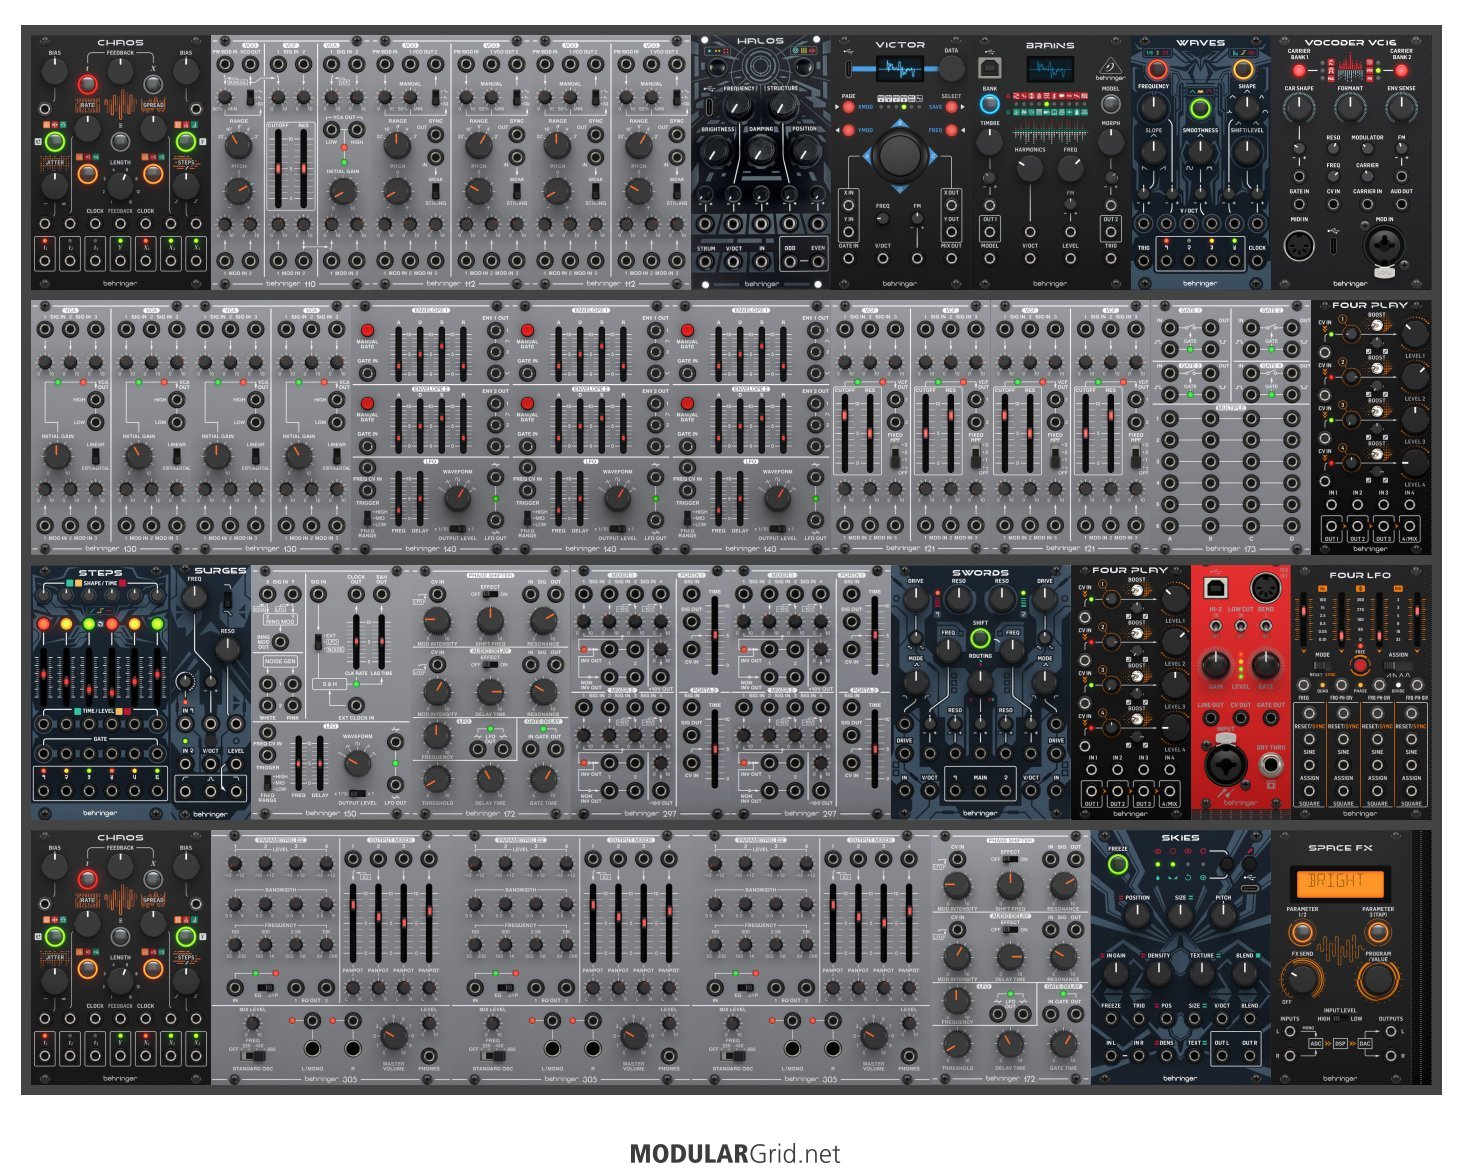The image size is (1472, 1175).
Task: Toggle the Four LFO Mode switch
Action: click(1322, 666)
